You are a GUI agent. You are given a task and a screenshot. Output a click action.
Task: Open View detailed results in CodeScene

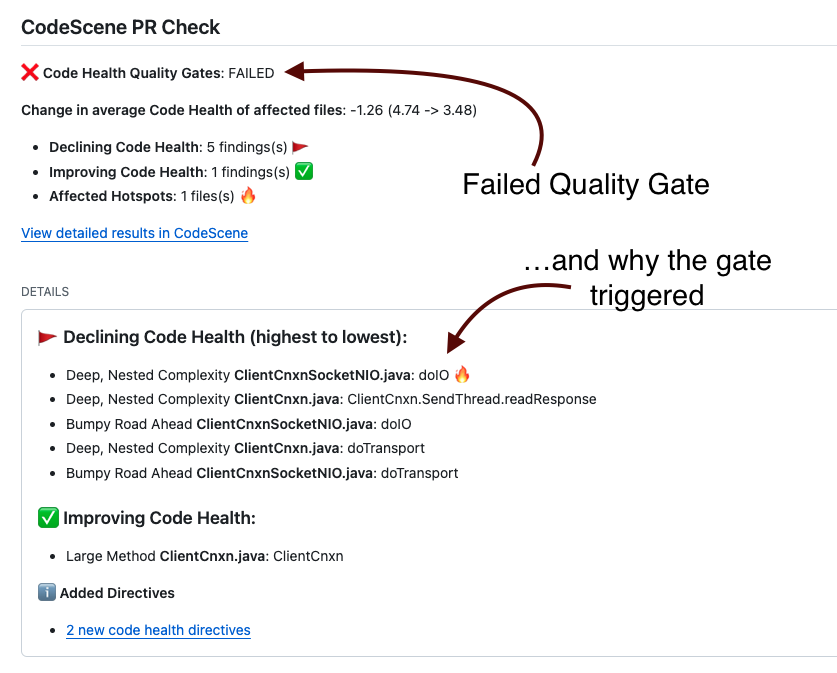(134, 233)
